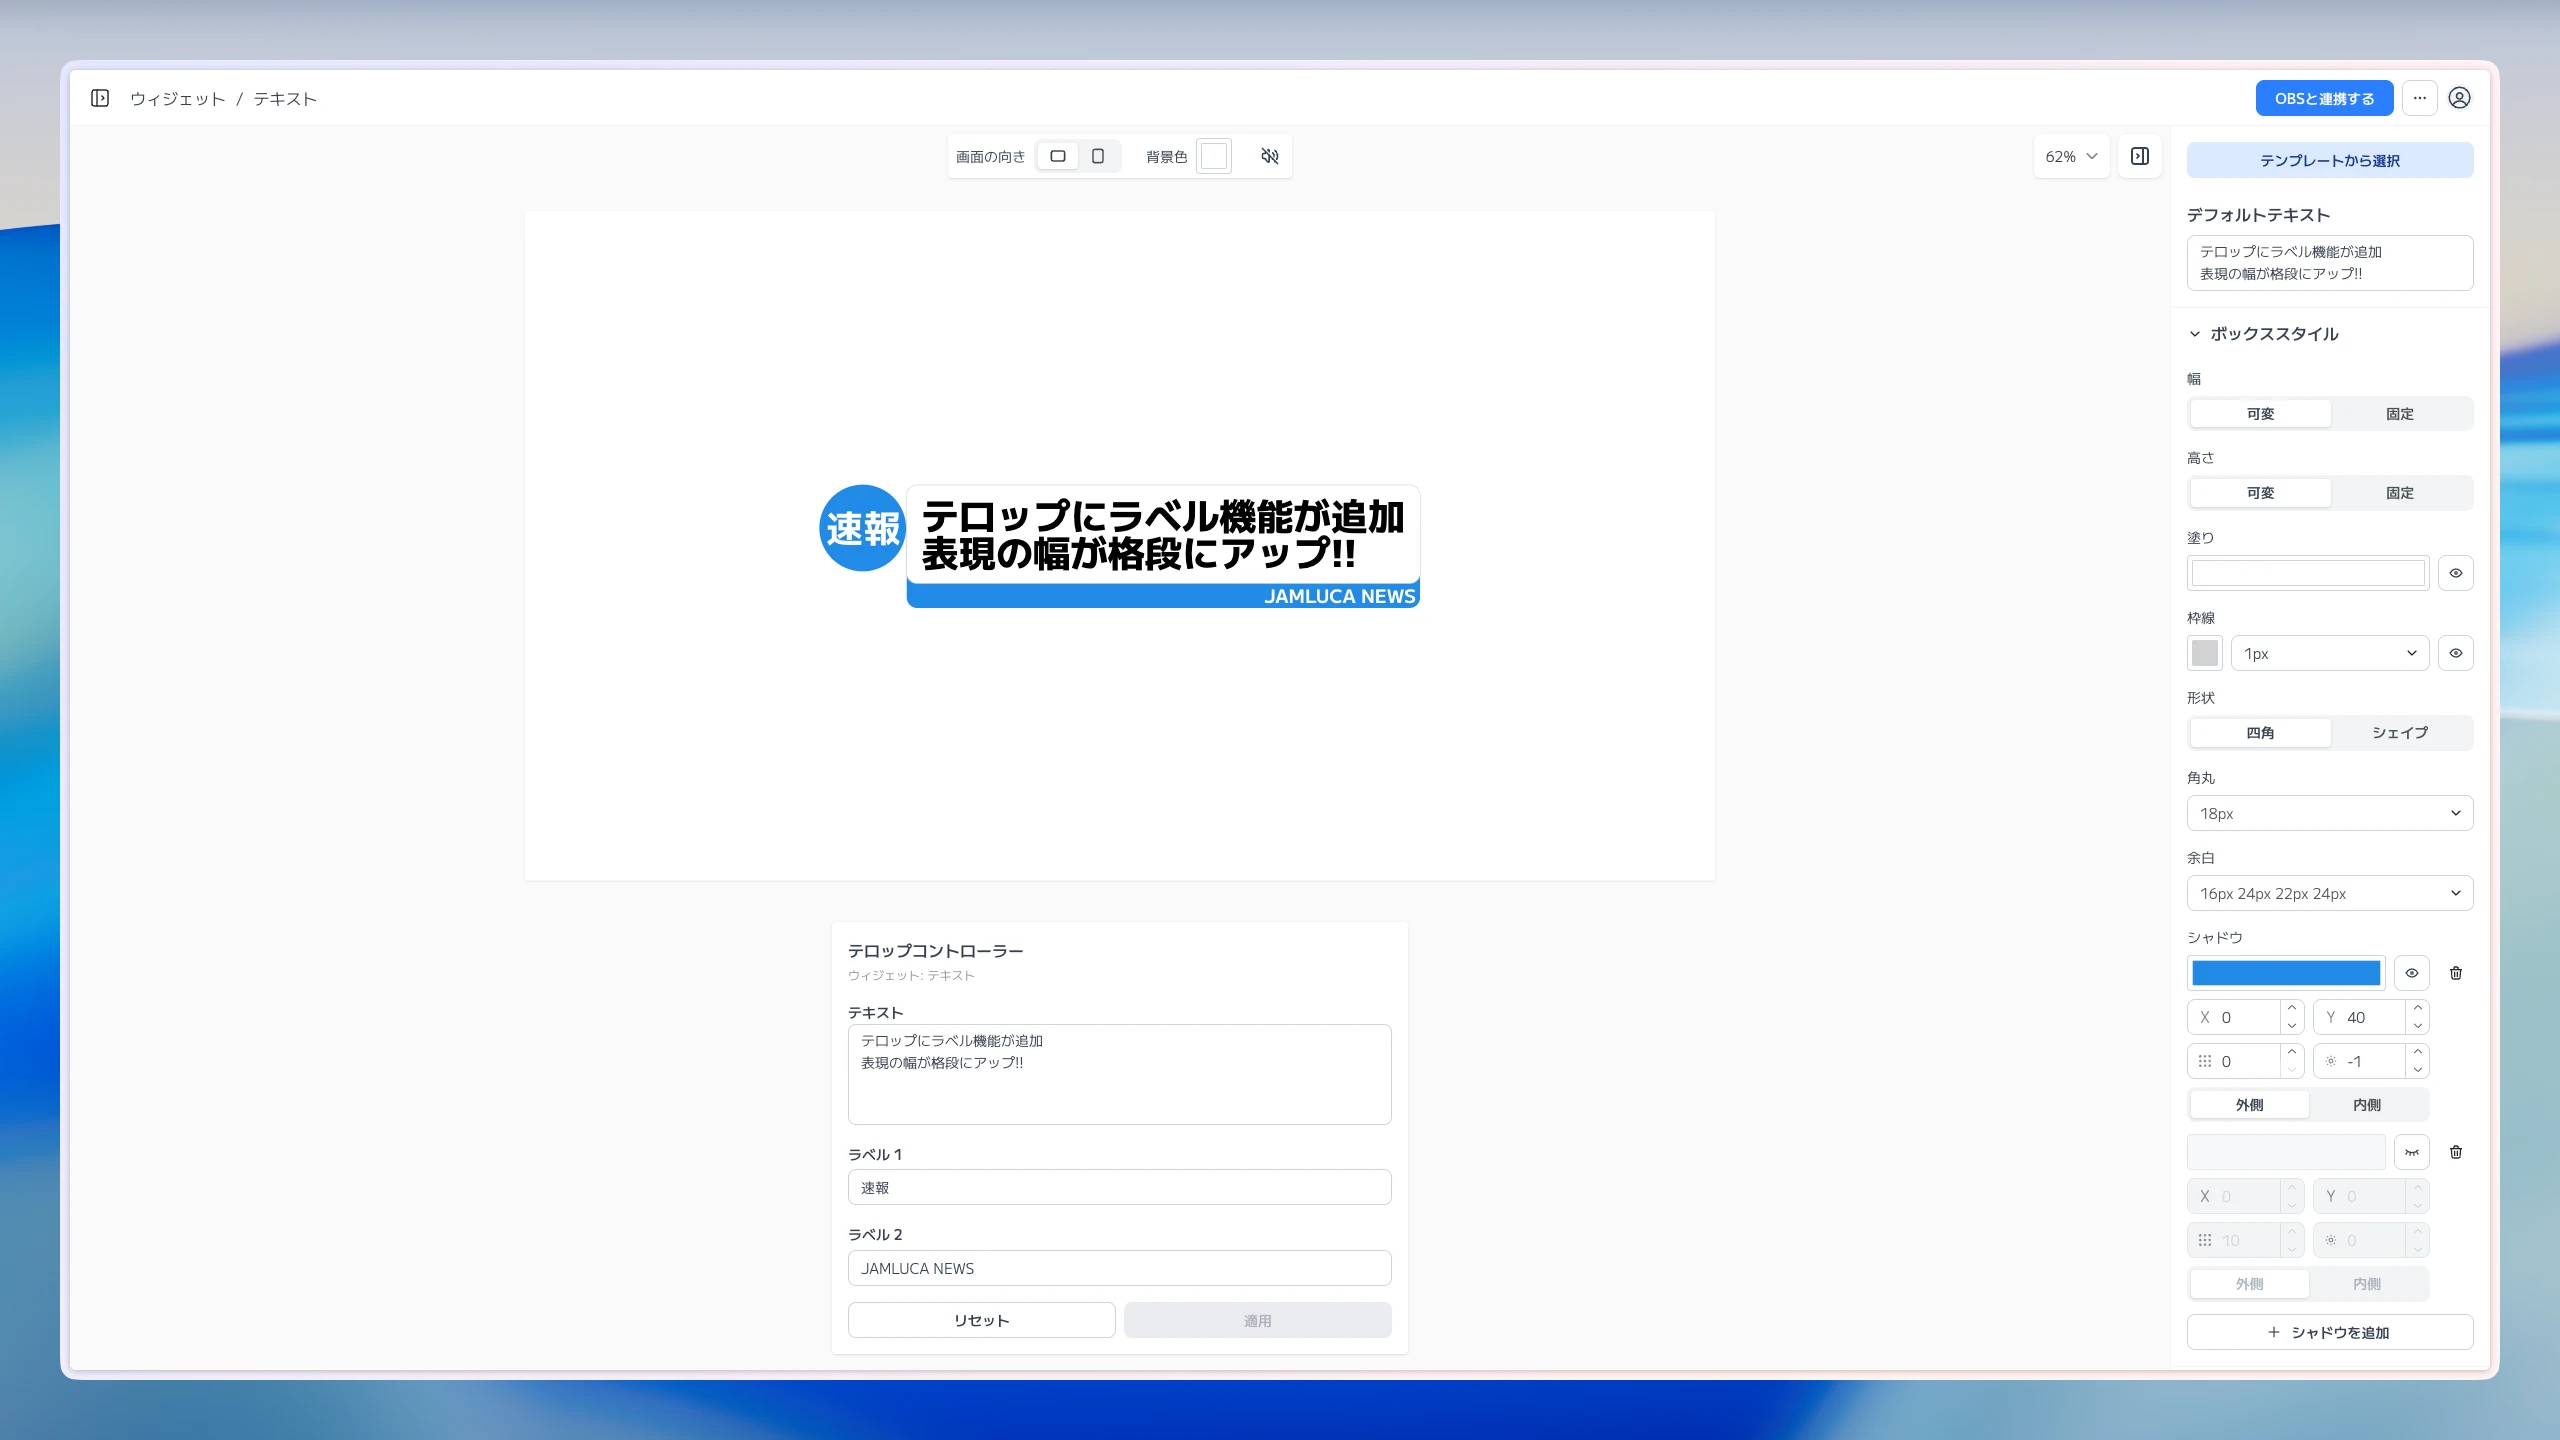The width and height of the screenshot is (2560, 1440).
Task: Click the blue shadow Y value field
Action: coord(2359,1017)
